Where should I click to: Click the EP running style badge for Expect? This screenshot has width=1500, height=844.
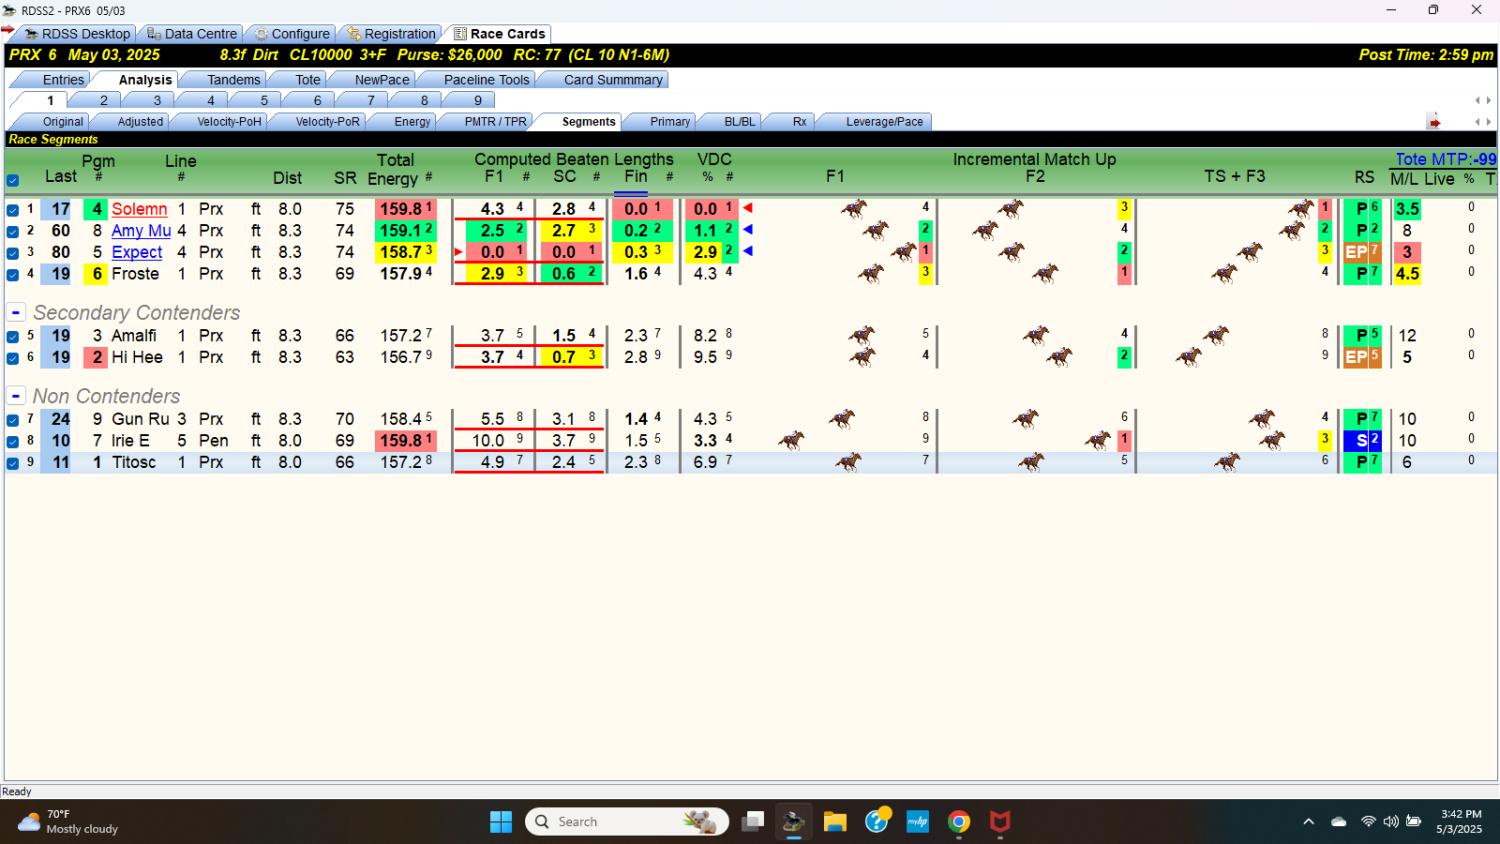[x=1362, y=252]
